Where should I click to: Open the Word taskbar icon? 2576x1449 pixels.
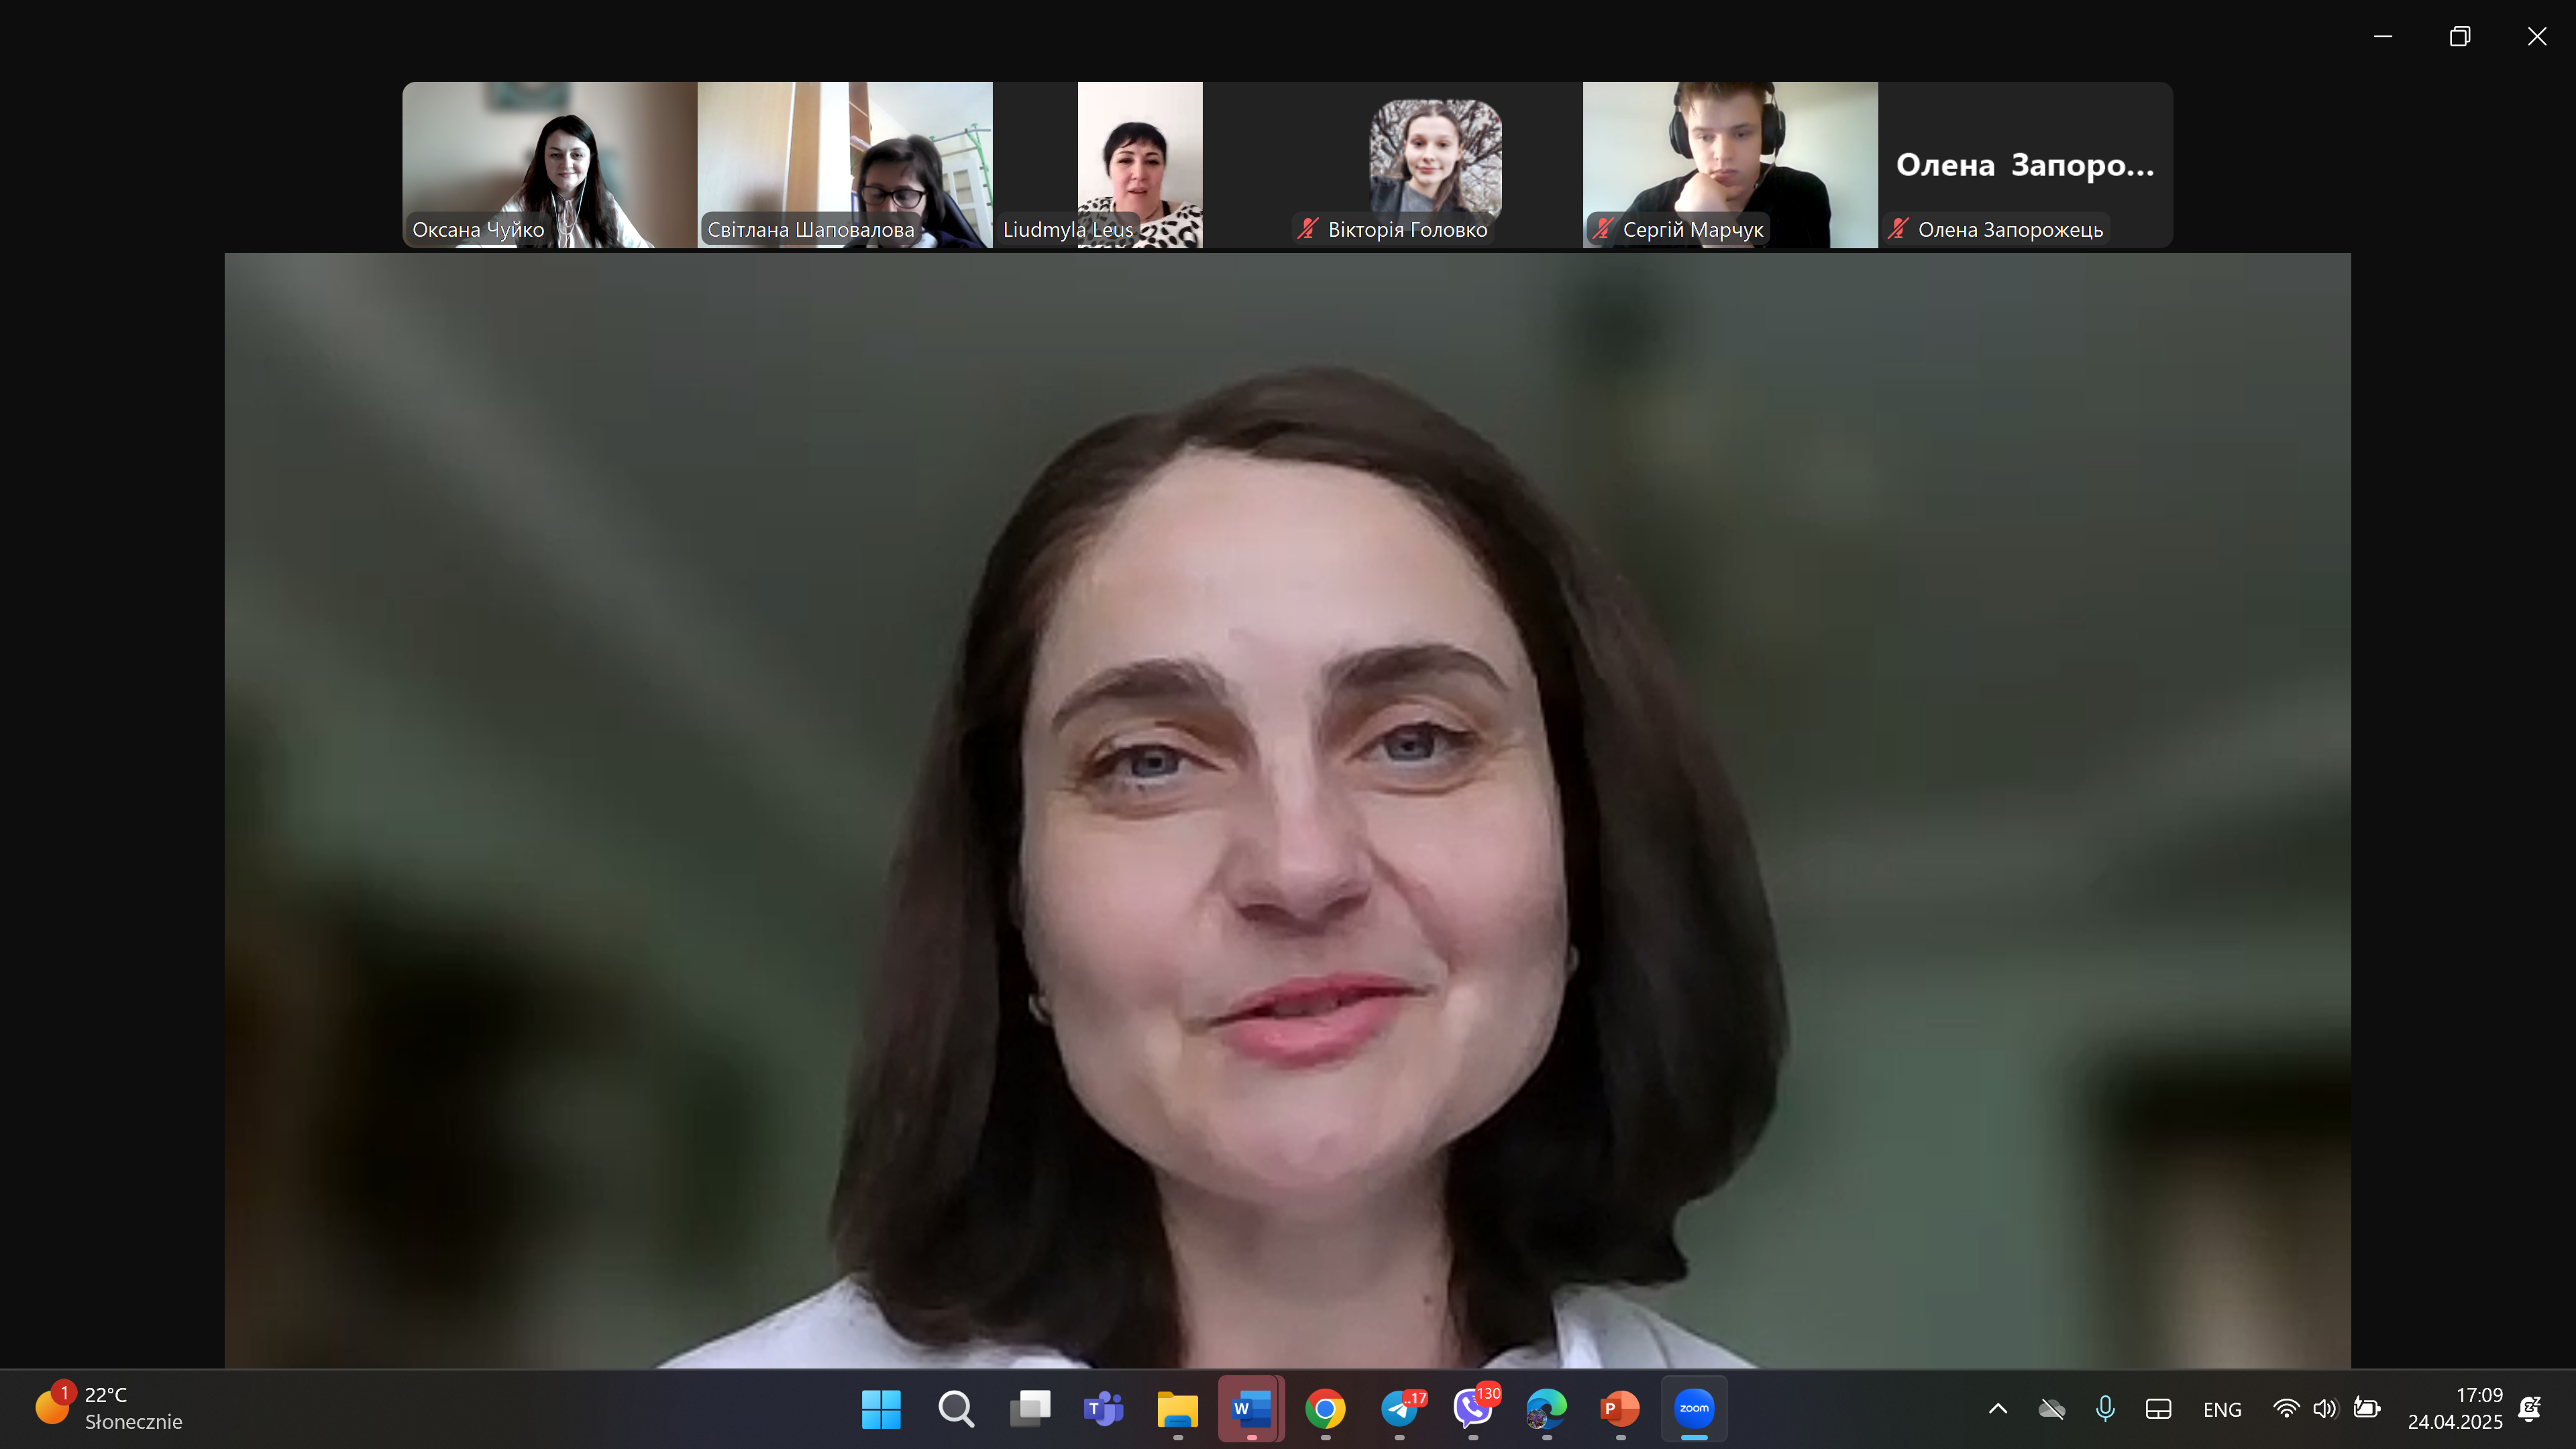(1251, 1408)
